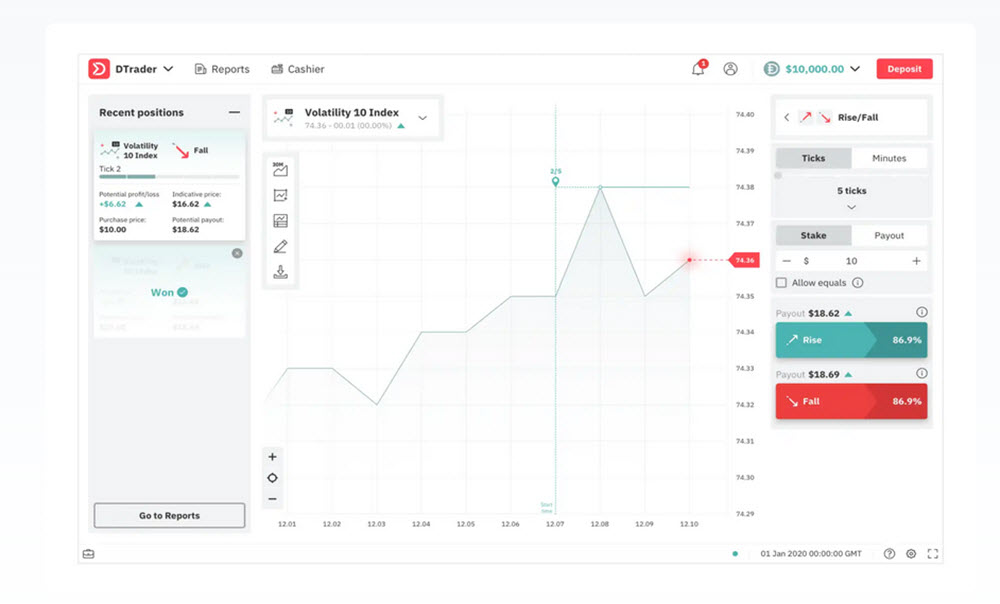Open account profile icon
Screen dimensions: 1000x604
(730, 69)
